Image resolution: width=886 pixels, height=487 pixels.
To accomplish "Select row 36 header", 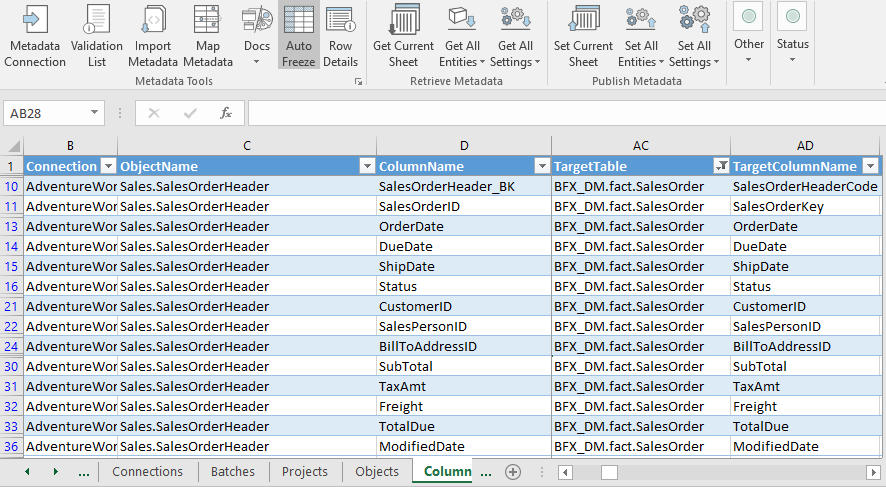I will 11,446.
